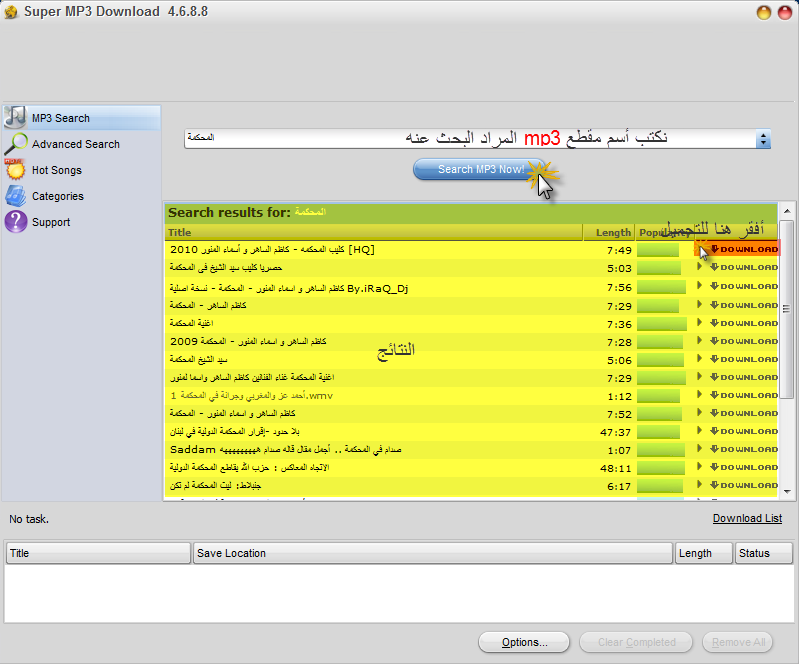Download the 48:11 track
The height and width of the screenshot is (664, 799).
[x=744, y=467]
